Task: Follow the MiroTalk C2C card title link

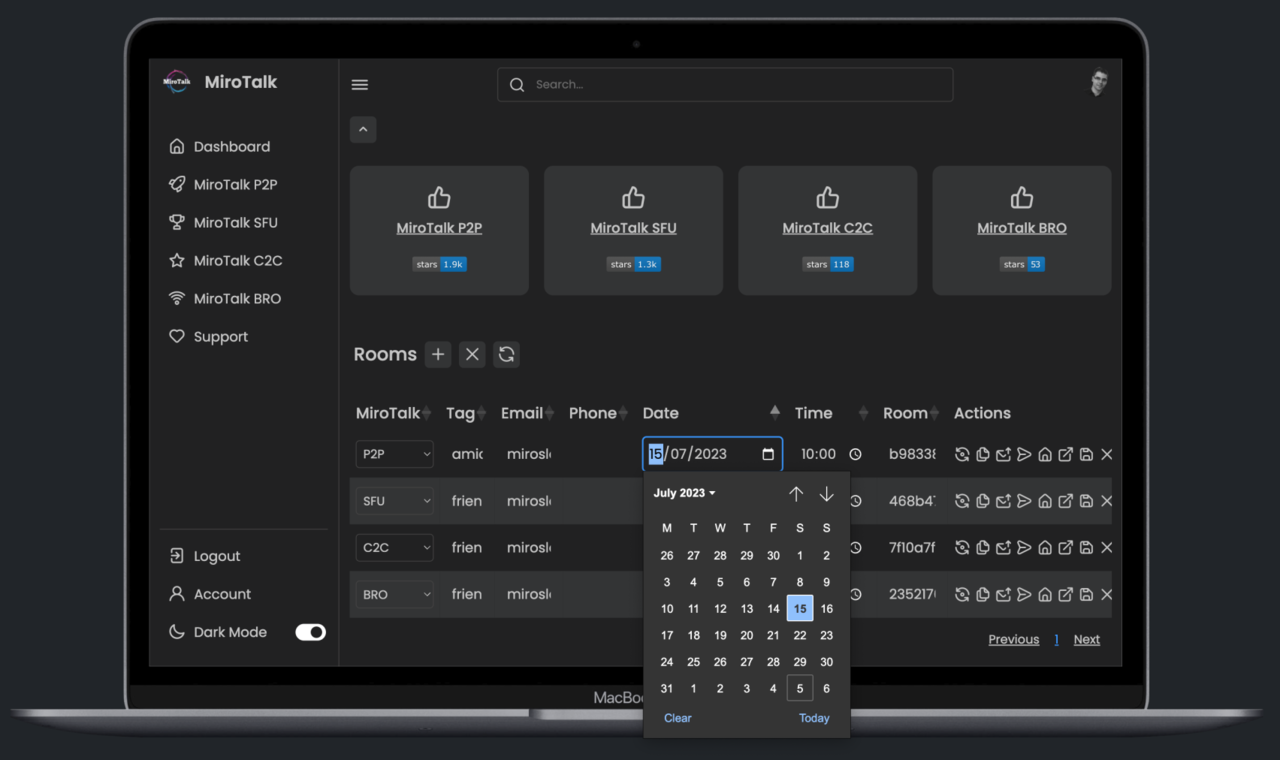Action: (827, 228)
